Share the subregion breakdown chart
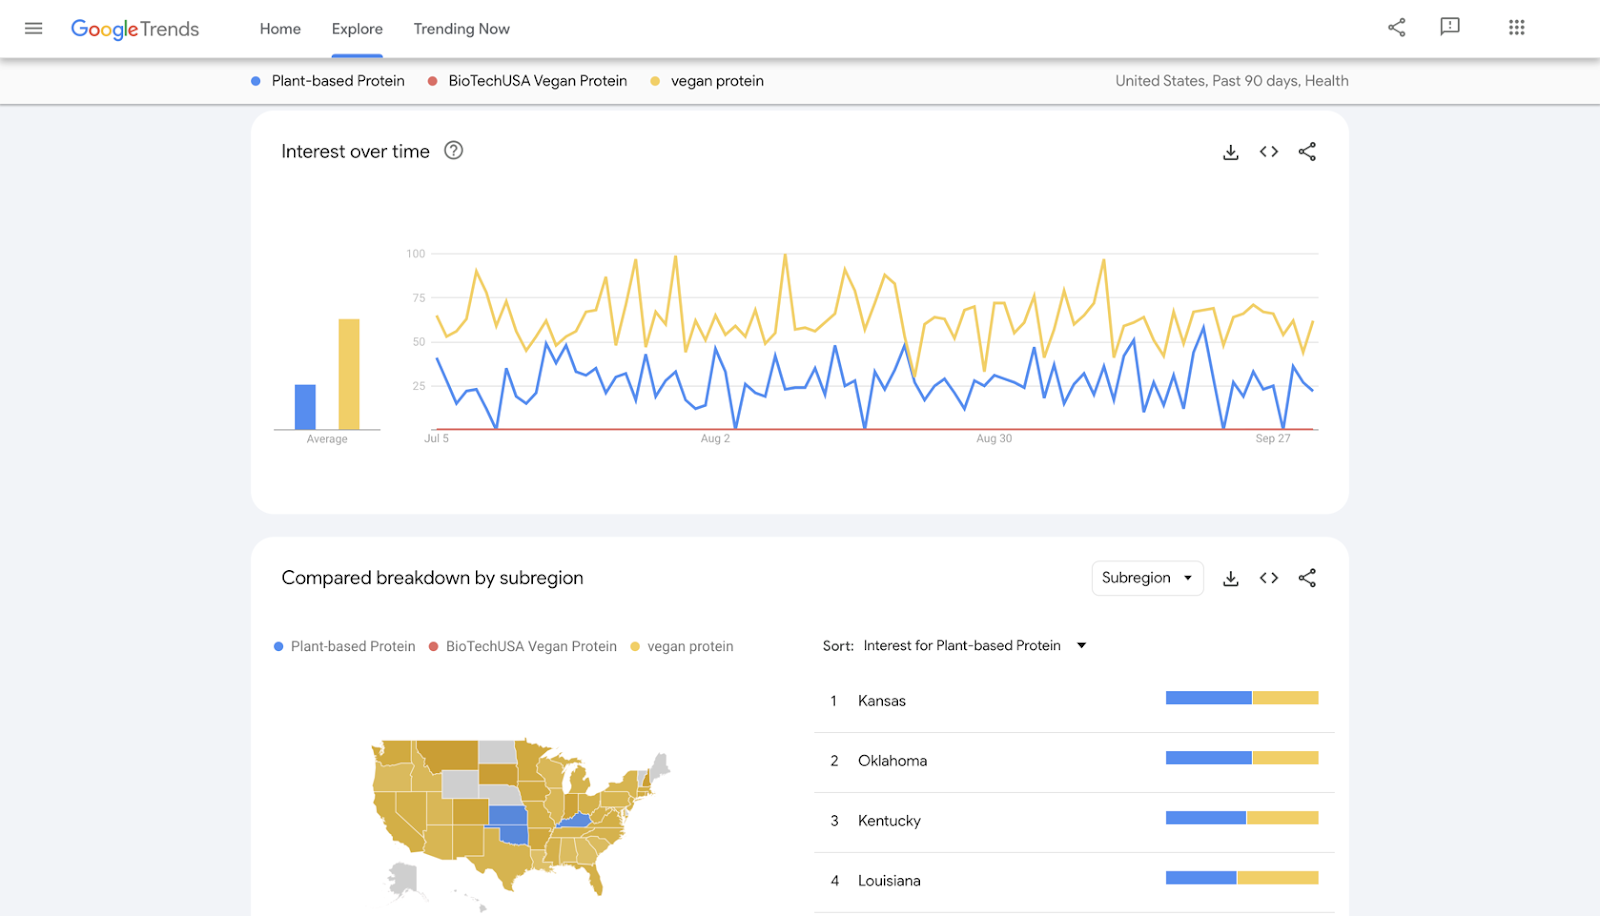Viewport: 1600px width, 916px height. point(1307,578)
